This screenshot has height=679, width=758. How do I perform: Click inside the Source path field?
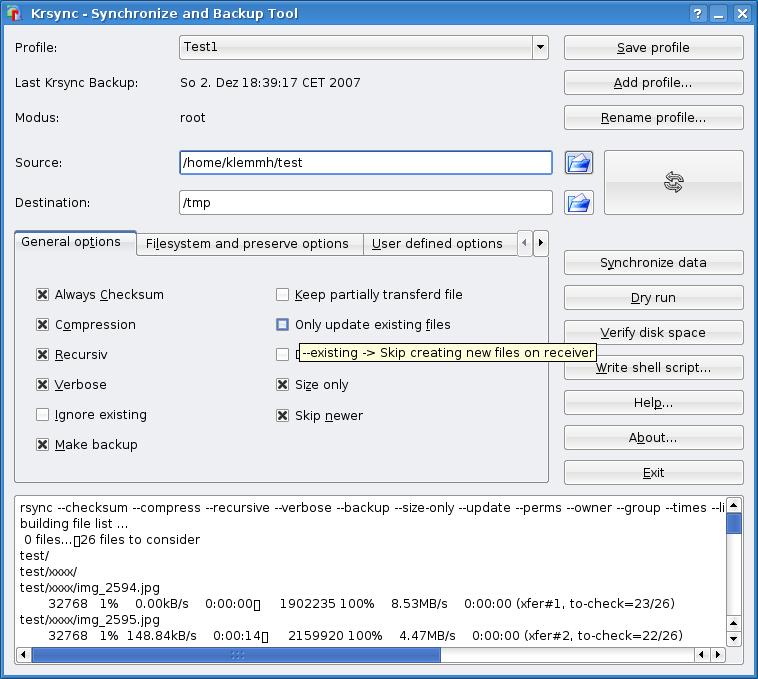[x=365, y=162]
